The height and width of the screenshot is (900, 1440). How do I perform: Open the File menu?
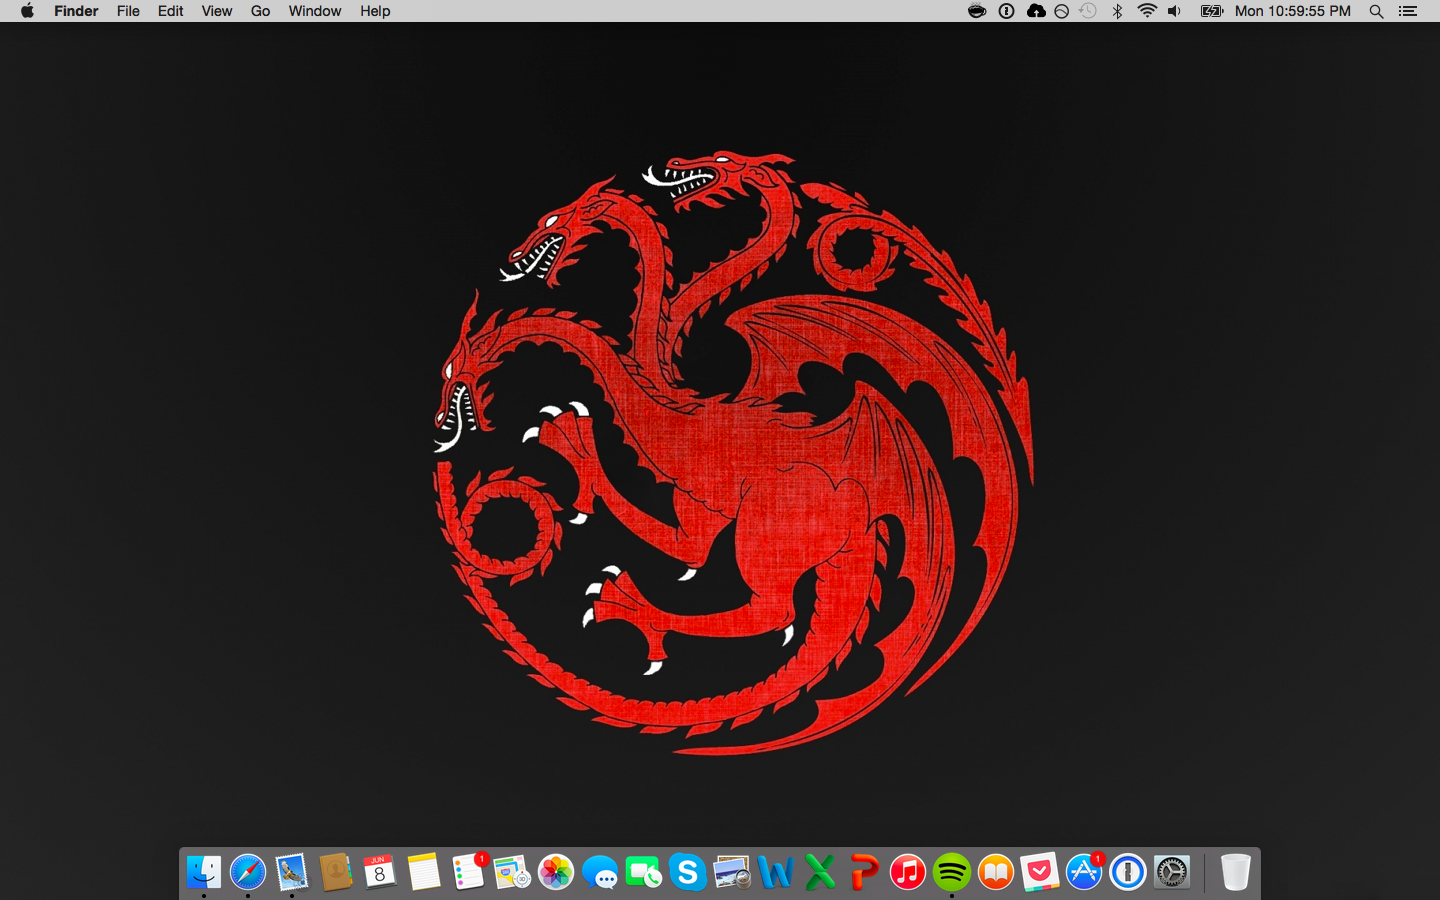pyautogui.click(x=128, y=11)
